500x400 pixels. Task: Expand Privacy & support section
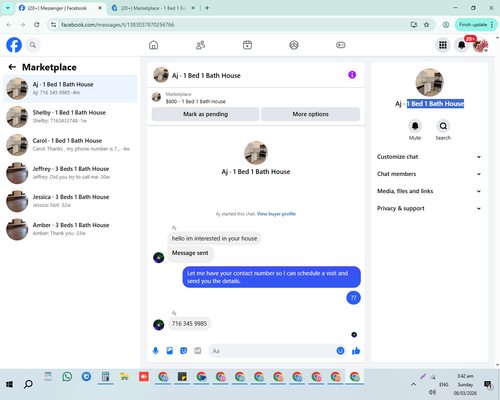[429, 208]
